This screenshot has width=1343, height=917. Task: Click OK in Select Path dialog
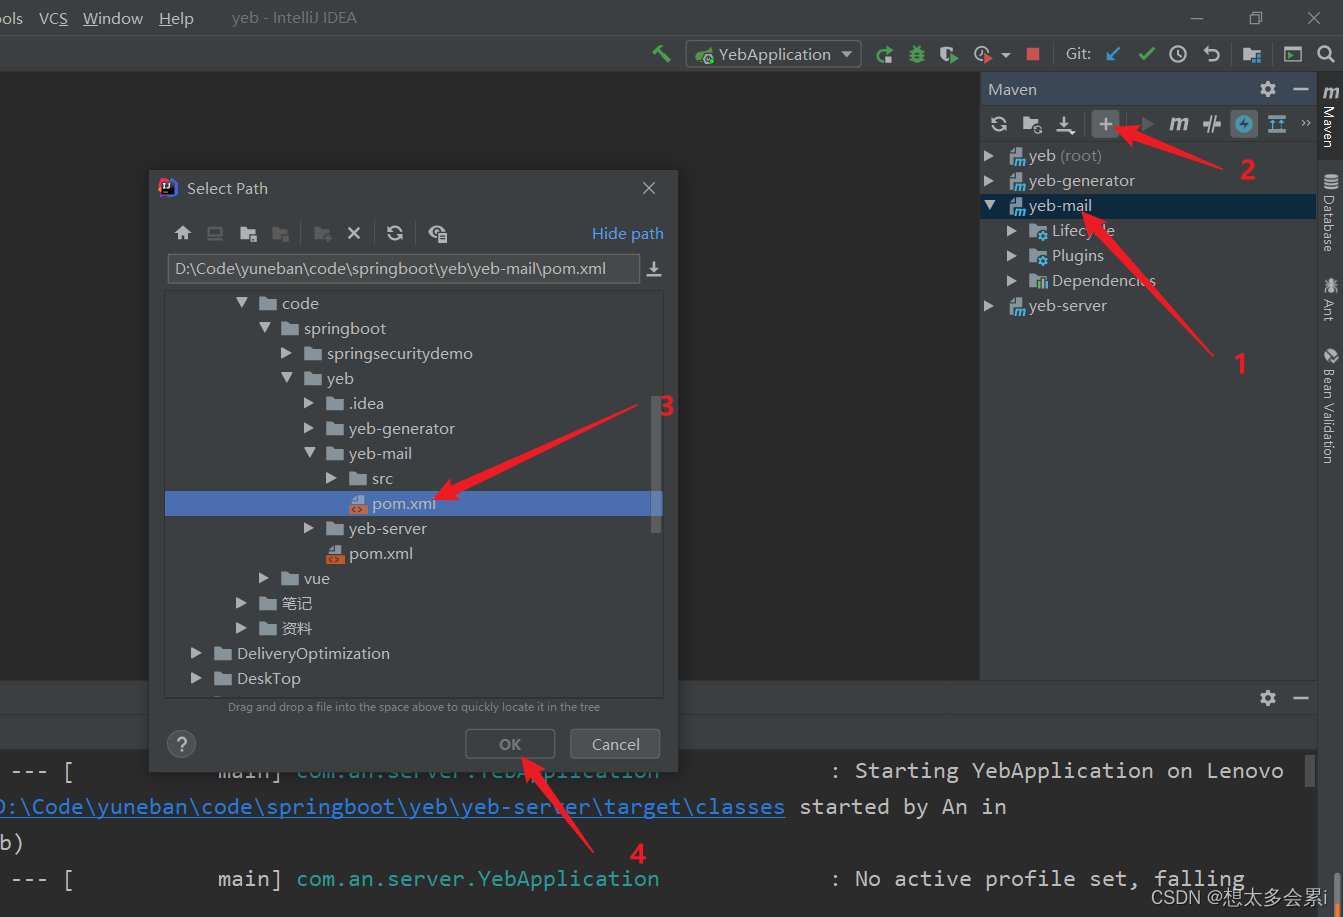click(510, 744)
